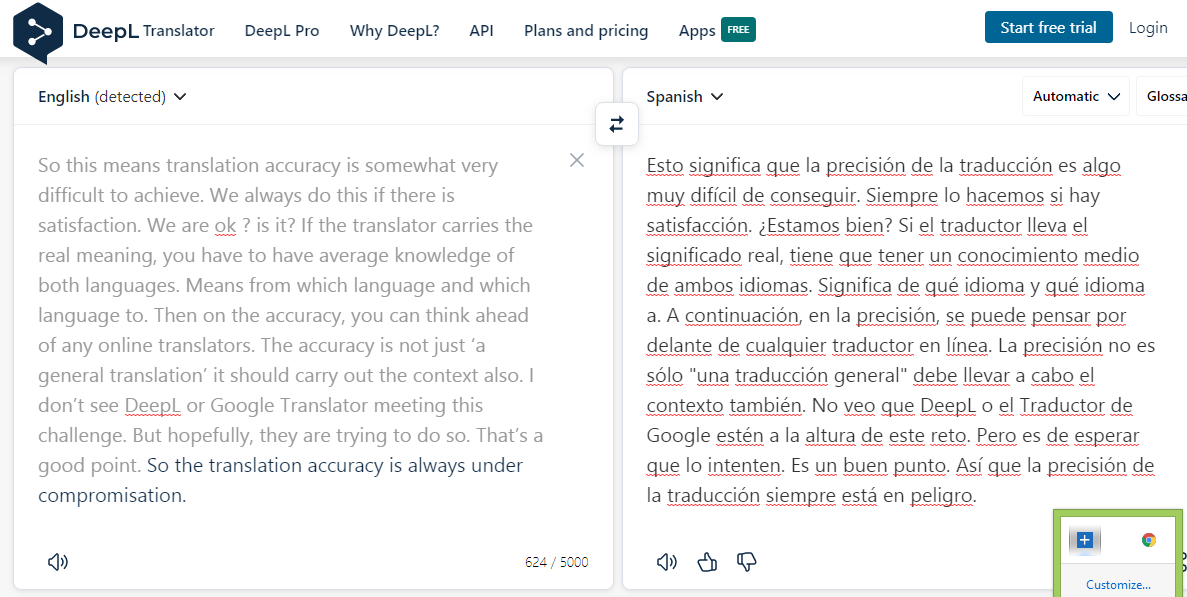Click the 624 / 5000 character counter
Viewport: 1187px width, 597px height.
click(x=556, y=562)
